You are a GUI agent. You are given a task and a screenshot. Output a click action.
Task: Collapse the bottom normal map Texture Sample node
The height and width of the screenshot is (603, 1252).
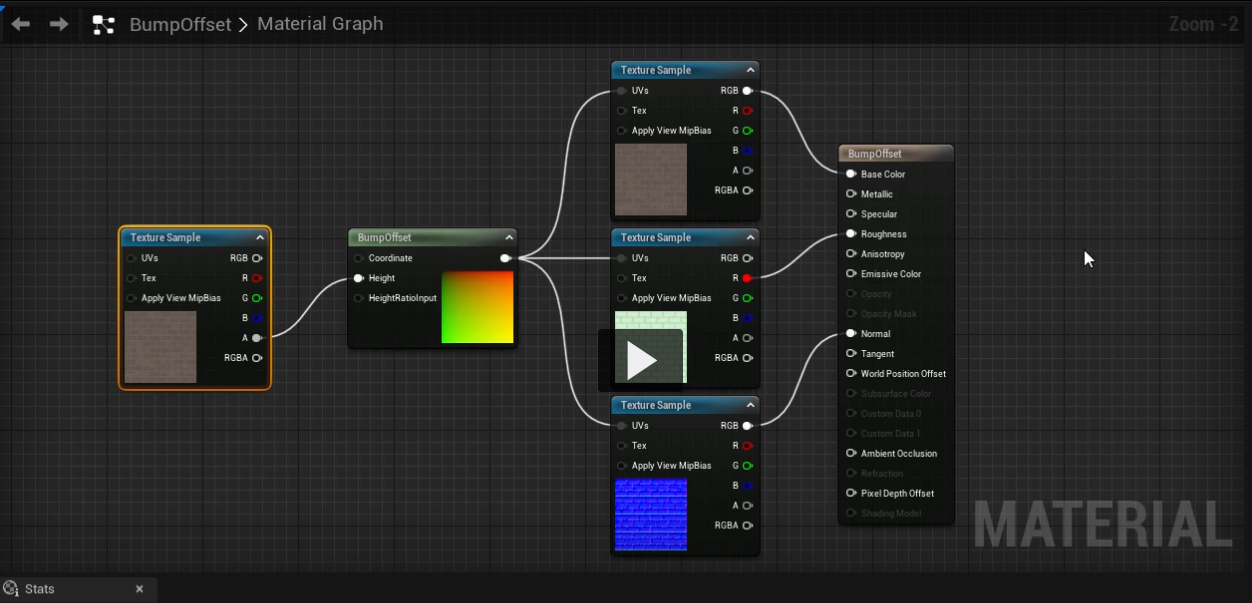coord(750,405)
